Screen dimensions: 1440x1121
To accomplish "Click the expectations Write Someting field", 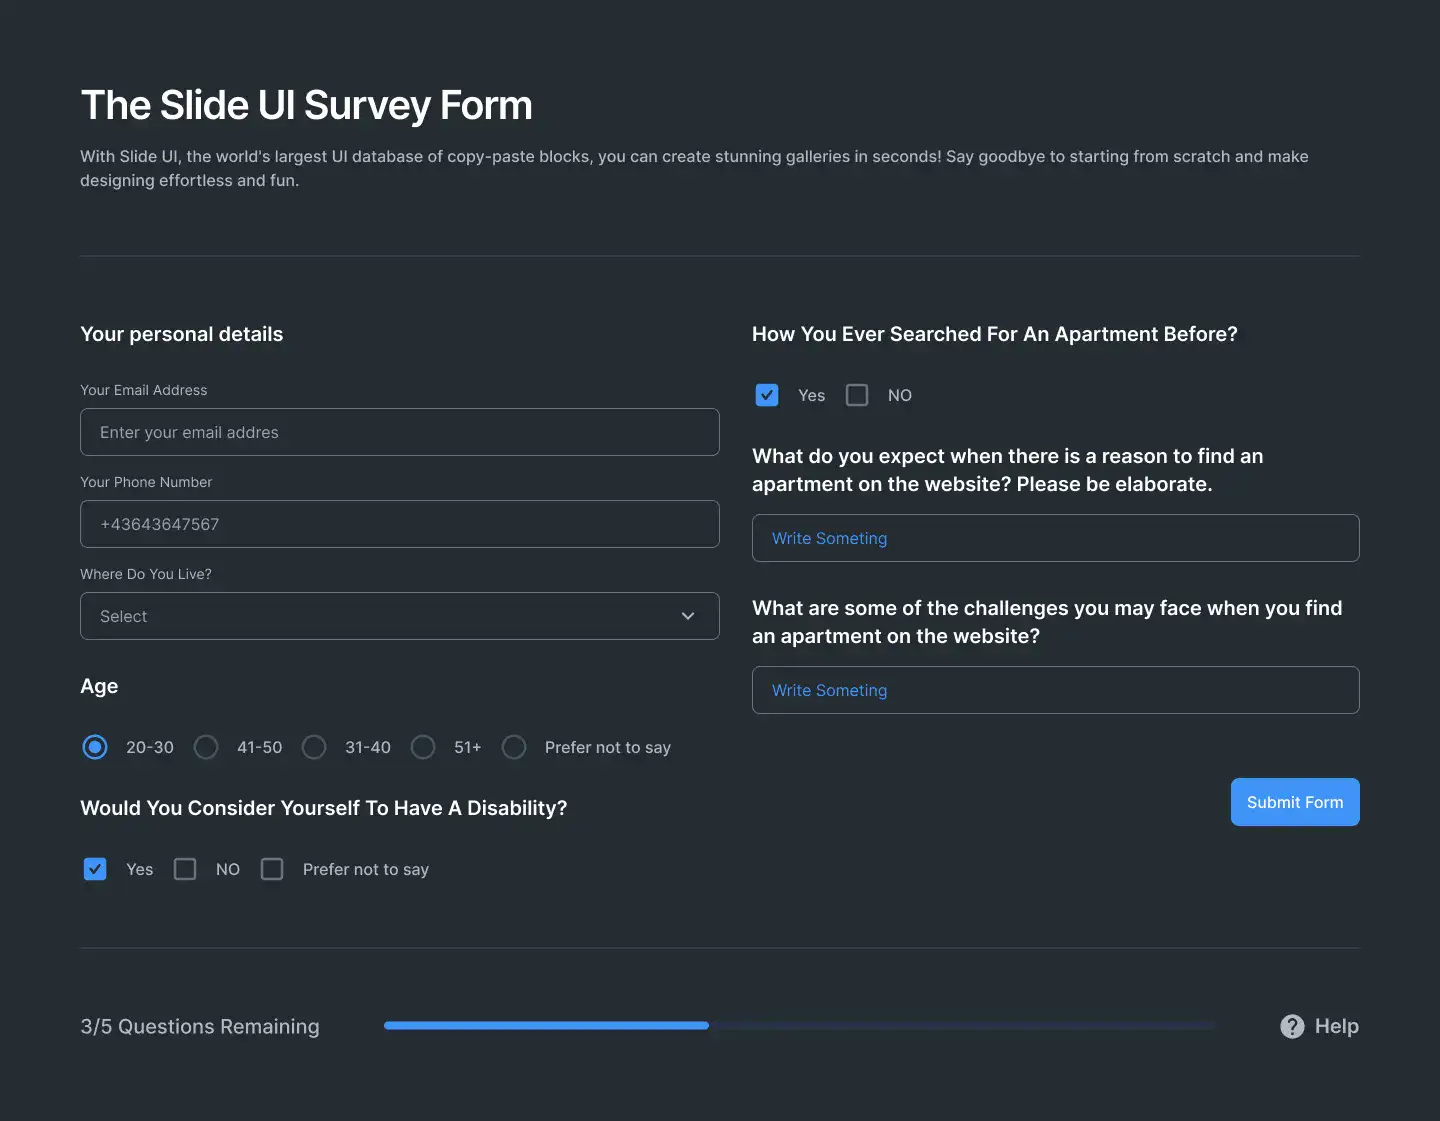I will pyautogui.click(x=1056, y=538).
